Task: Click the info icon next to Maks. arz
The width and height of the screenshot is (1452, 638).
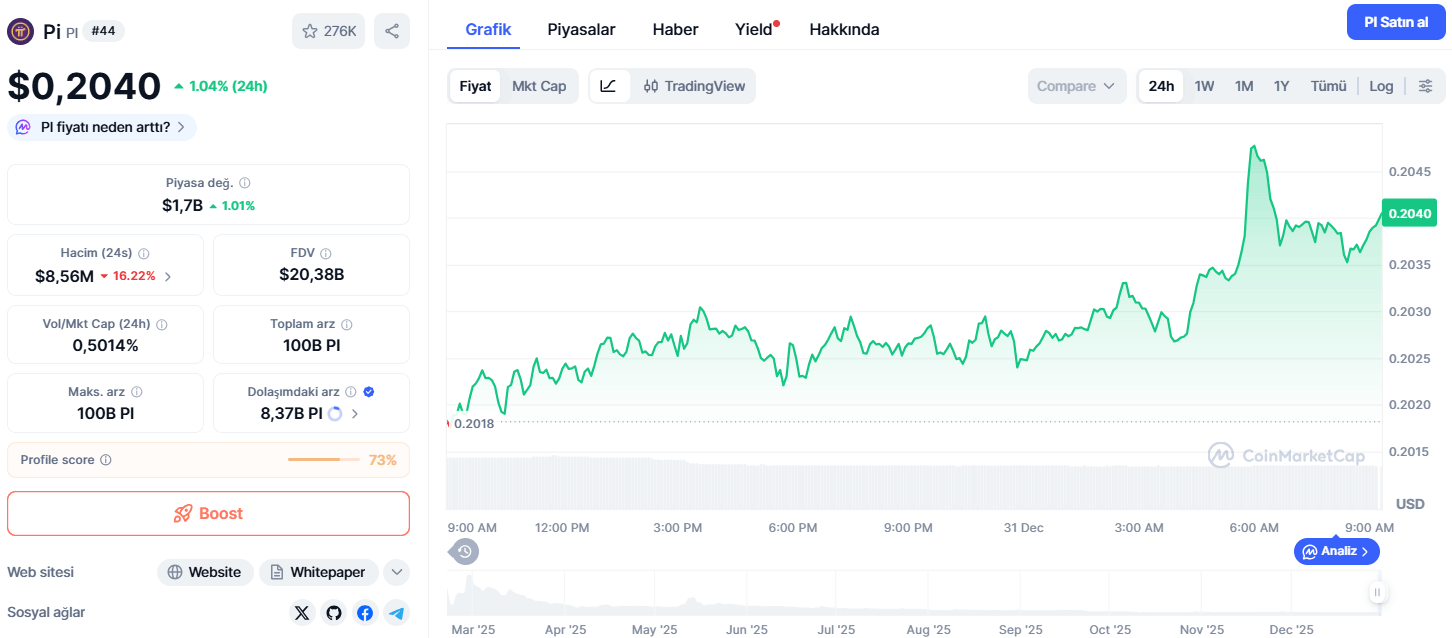Action: tap(137, 393)
